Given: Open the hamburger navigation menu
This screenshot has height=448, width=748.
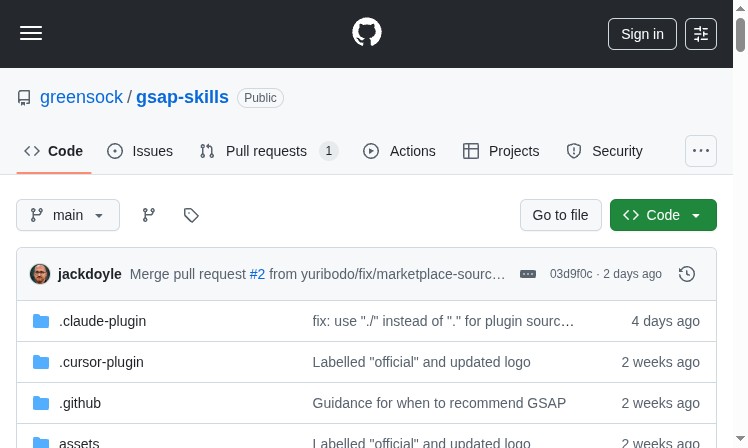Looking at the screenshot, I should 31,33.
